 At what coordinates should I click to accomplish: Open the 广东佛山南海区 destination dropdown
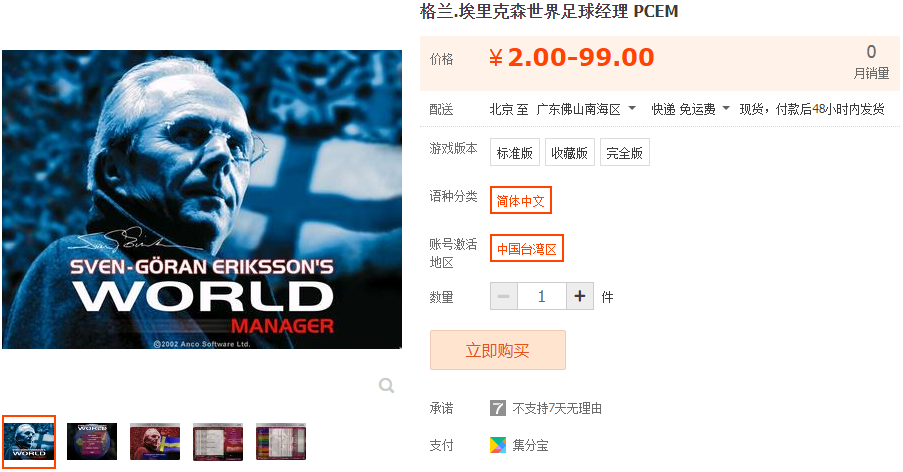(586, 109)
